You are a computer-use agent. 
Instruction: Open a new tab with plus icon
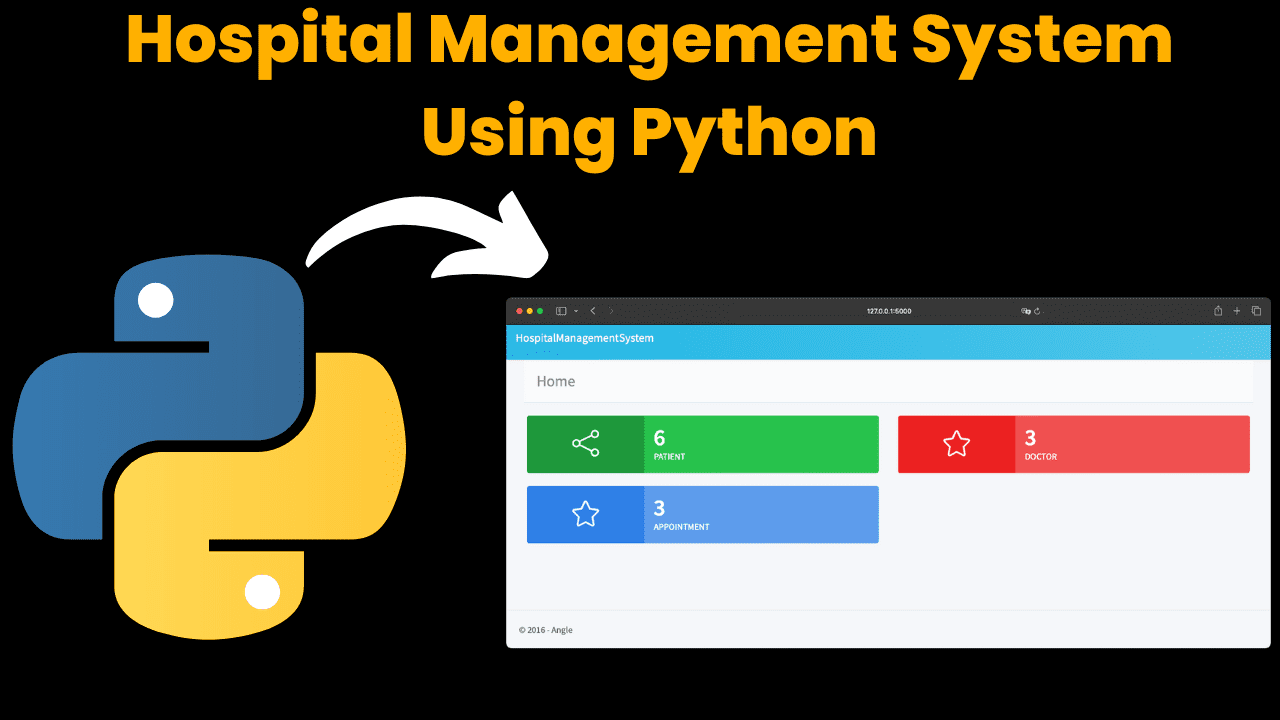[x=1237, y=311]
